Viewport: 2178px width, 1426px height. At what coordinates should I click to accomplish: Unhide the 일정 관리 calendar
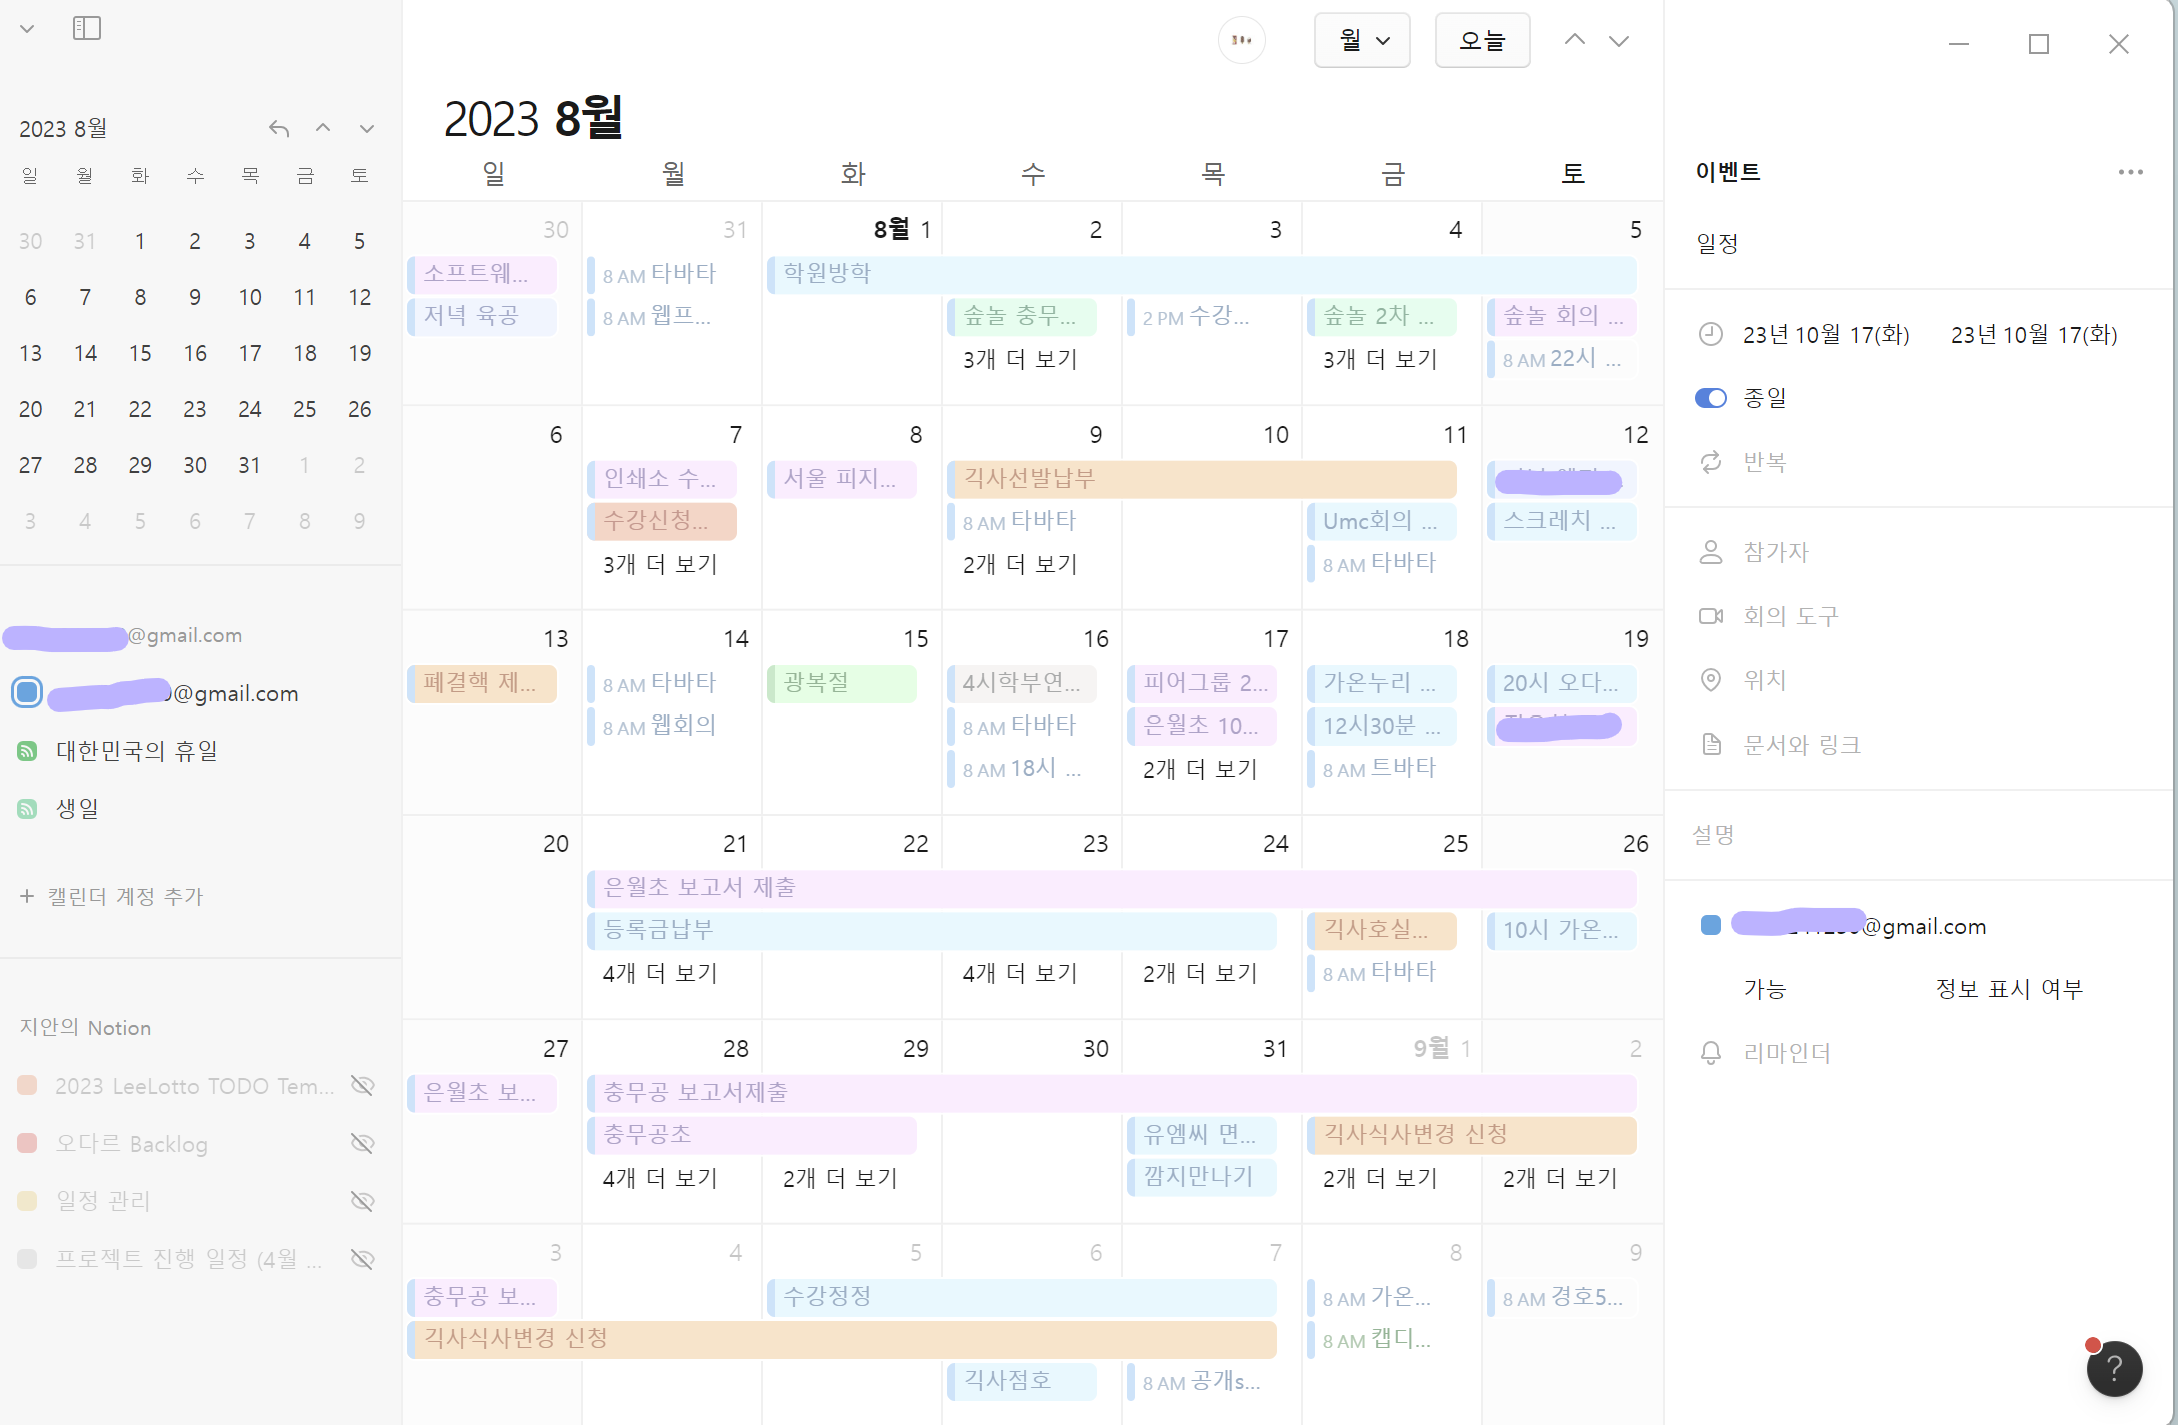coord(363,1200)
